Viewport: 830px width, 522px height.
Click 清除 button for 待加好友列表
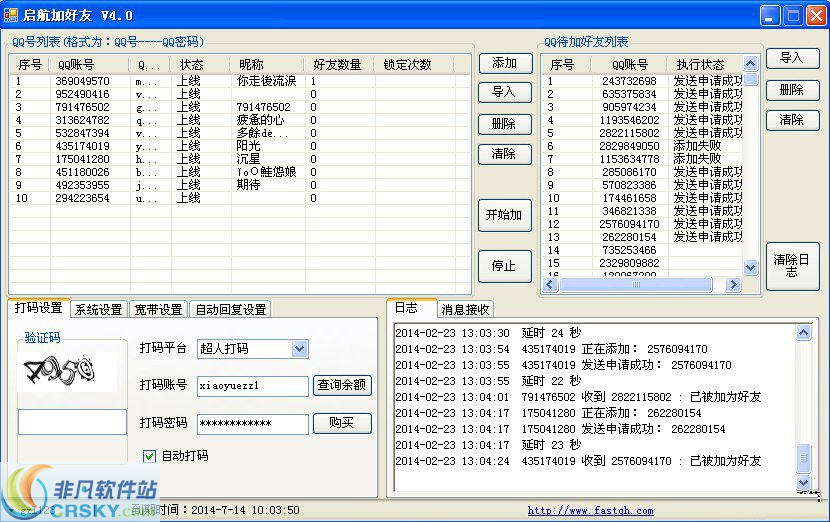point(792,120)
